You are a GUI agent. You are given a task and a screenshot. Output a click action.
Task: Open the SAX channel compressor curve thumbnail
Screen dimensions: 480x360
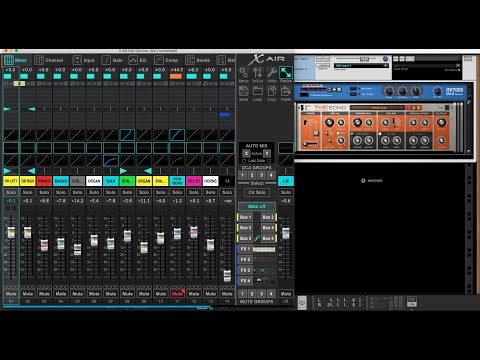pyautogui.click(x=111, y=161)
